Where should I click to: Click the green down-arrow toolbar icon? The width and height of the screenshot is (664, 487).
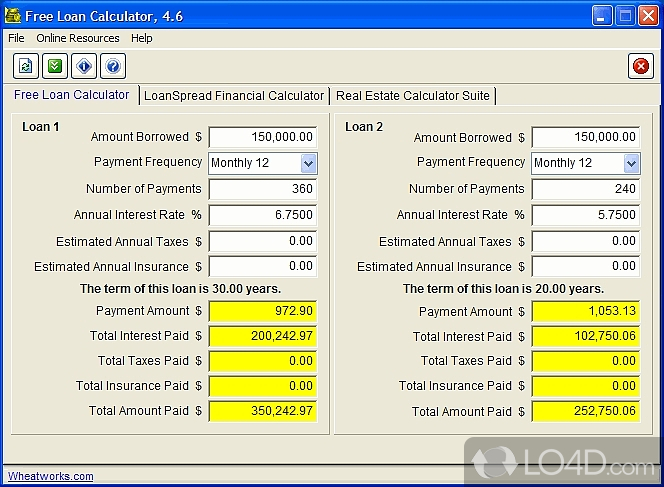pos(55,67)
